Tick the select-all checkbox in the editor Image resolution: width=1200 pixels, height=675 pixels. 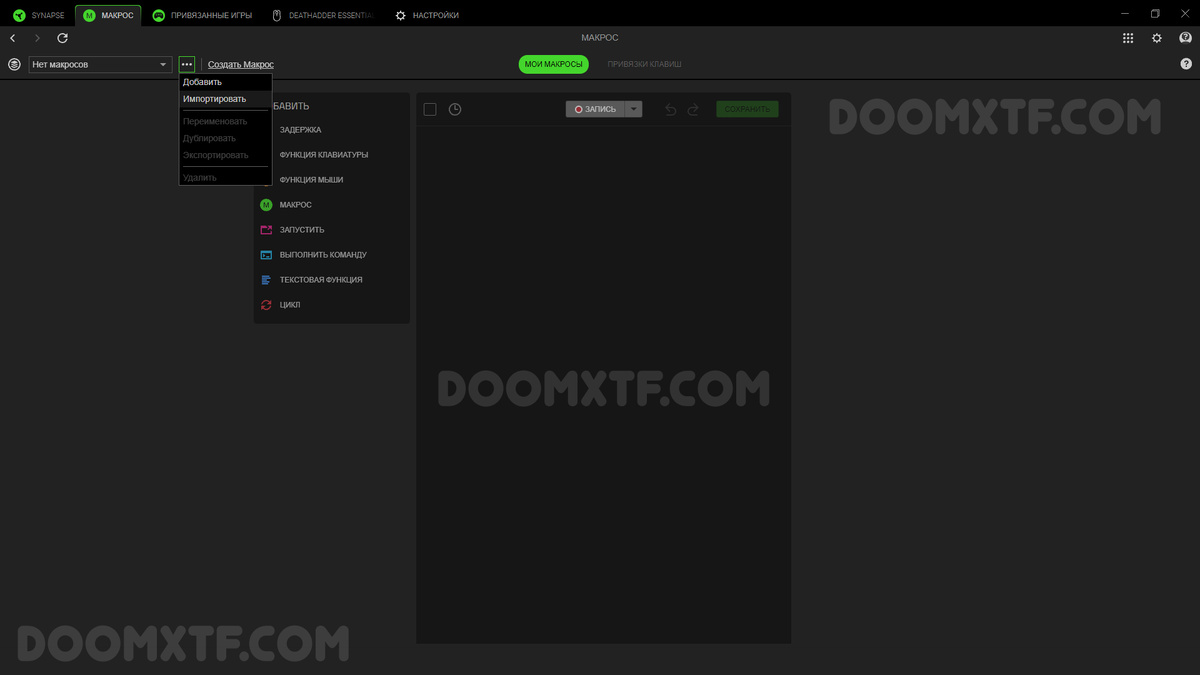click(430, 108)
